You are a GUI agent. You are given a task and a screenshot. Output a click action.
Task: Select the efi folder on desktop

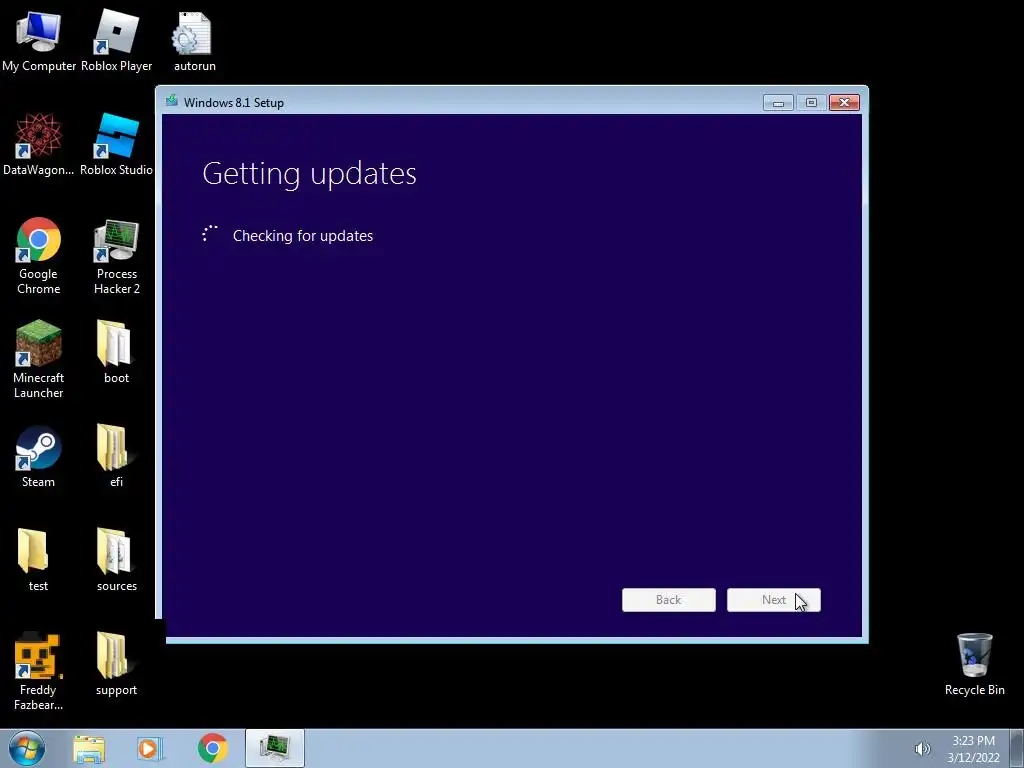116,456
